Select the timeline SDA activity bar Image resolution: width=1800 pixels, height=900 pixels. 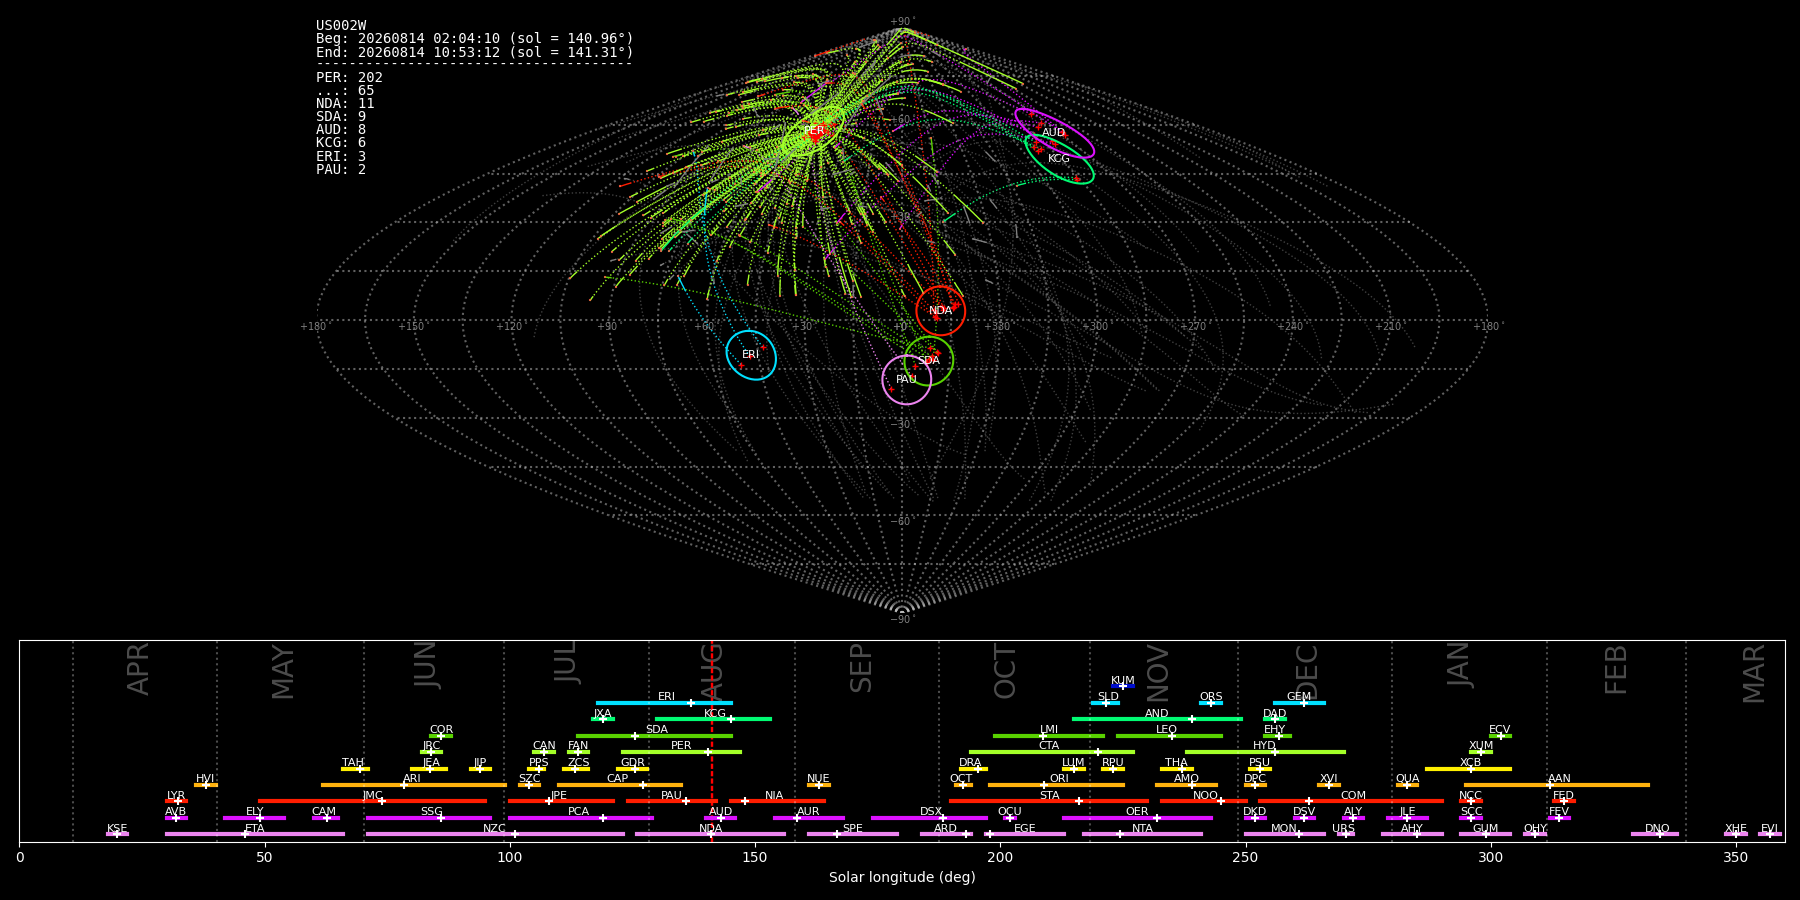[654, 736]
